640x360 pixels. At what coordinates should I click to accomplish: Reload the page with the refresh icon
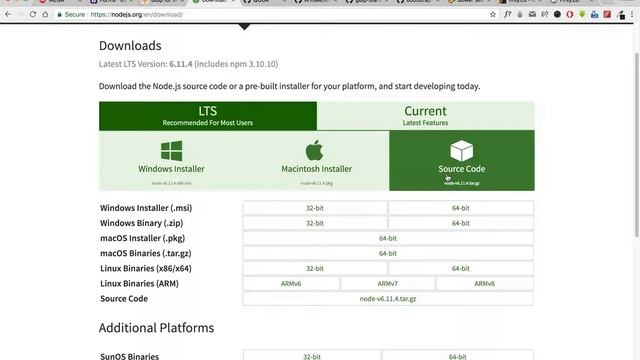(x=33, y=14)
